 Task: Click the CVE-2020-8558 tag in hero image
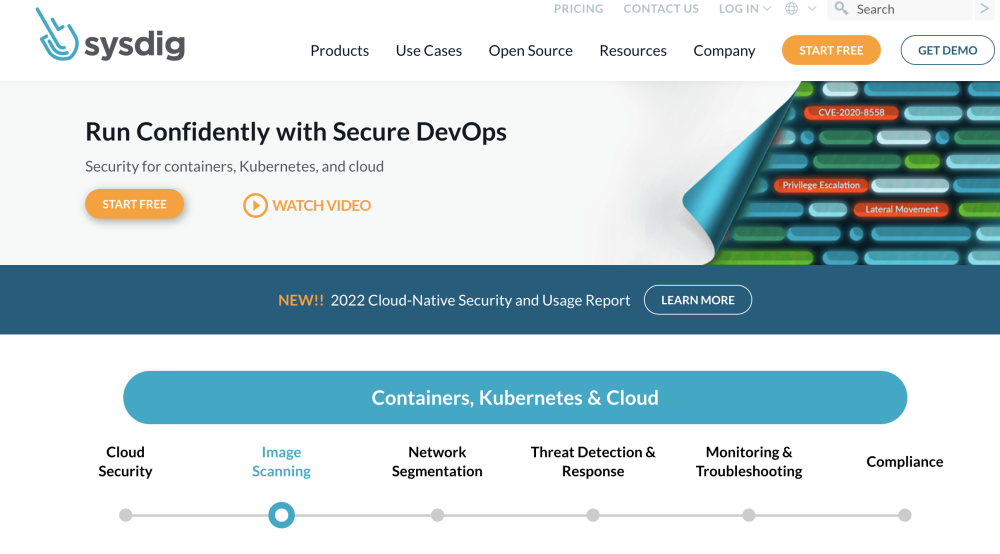(x=851, y=112)
